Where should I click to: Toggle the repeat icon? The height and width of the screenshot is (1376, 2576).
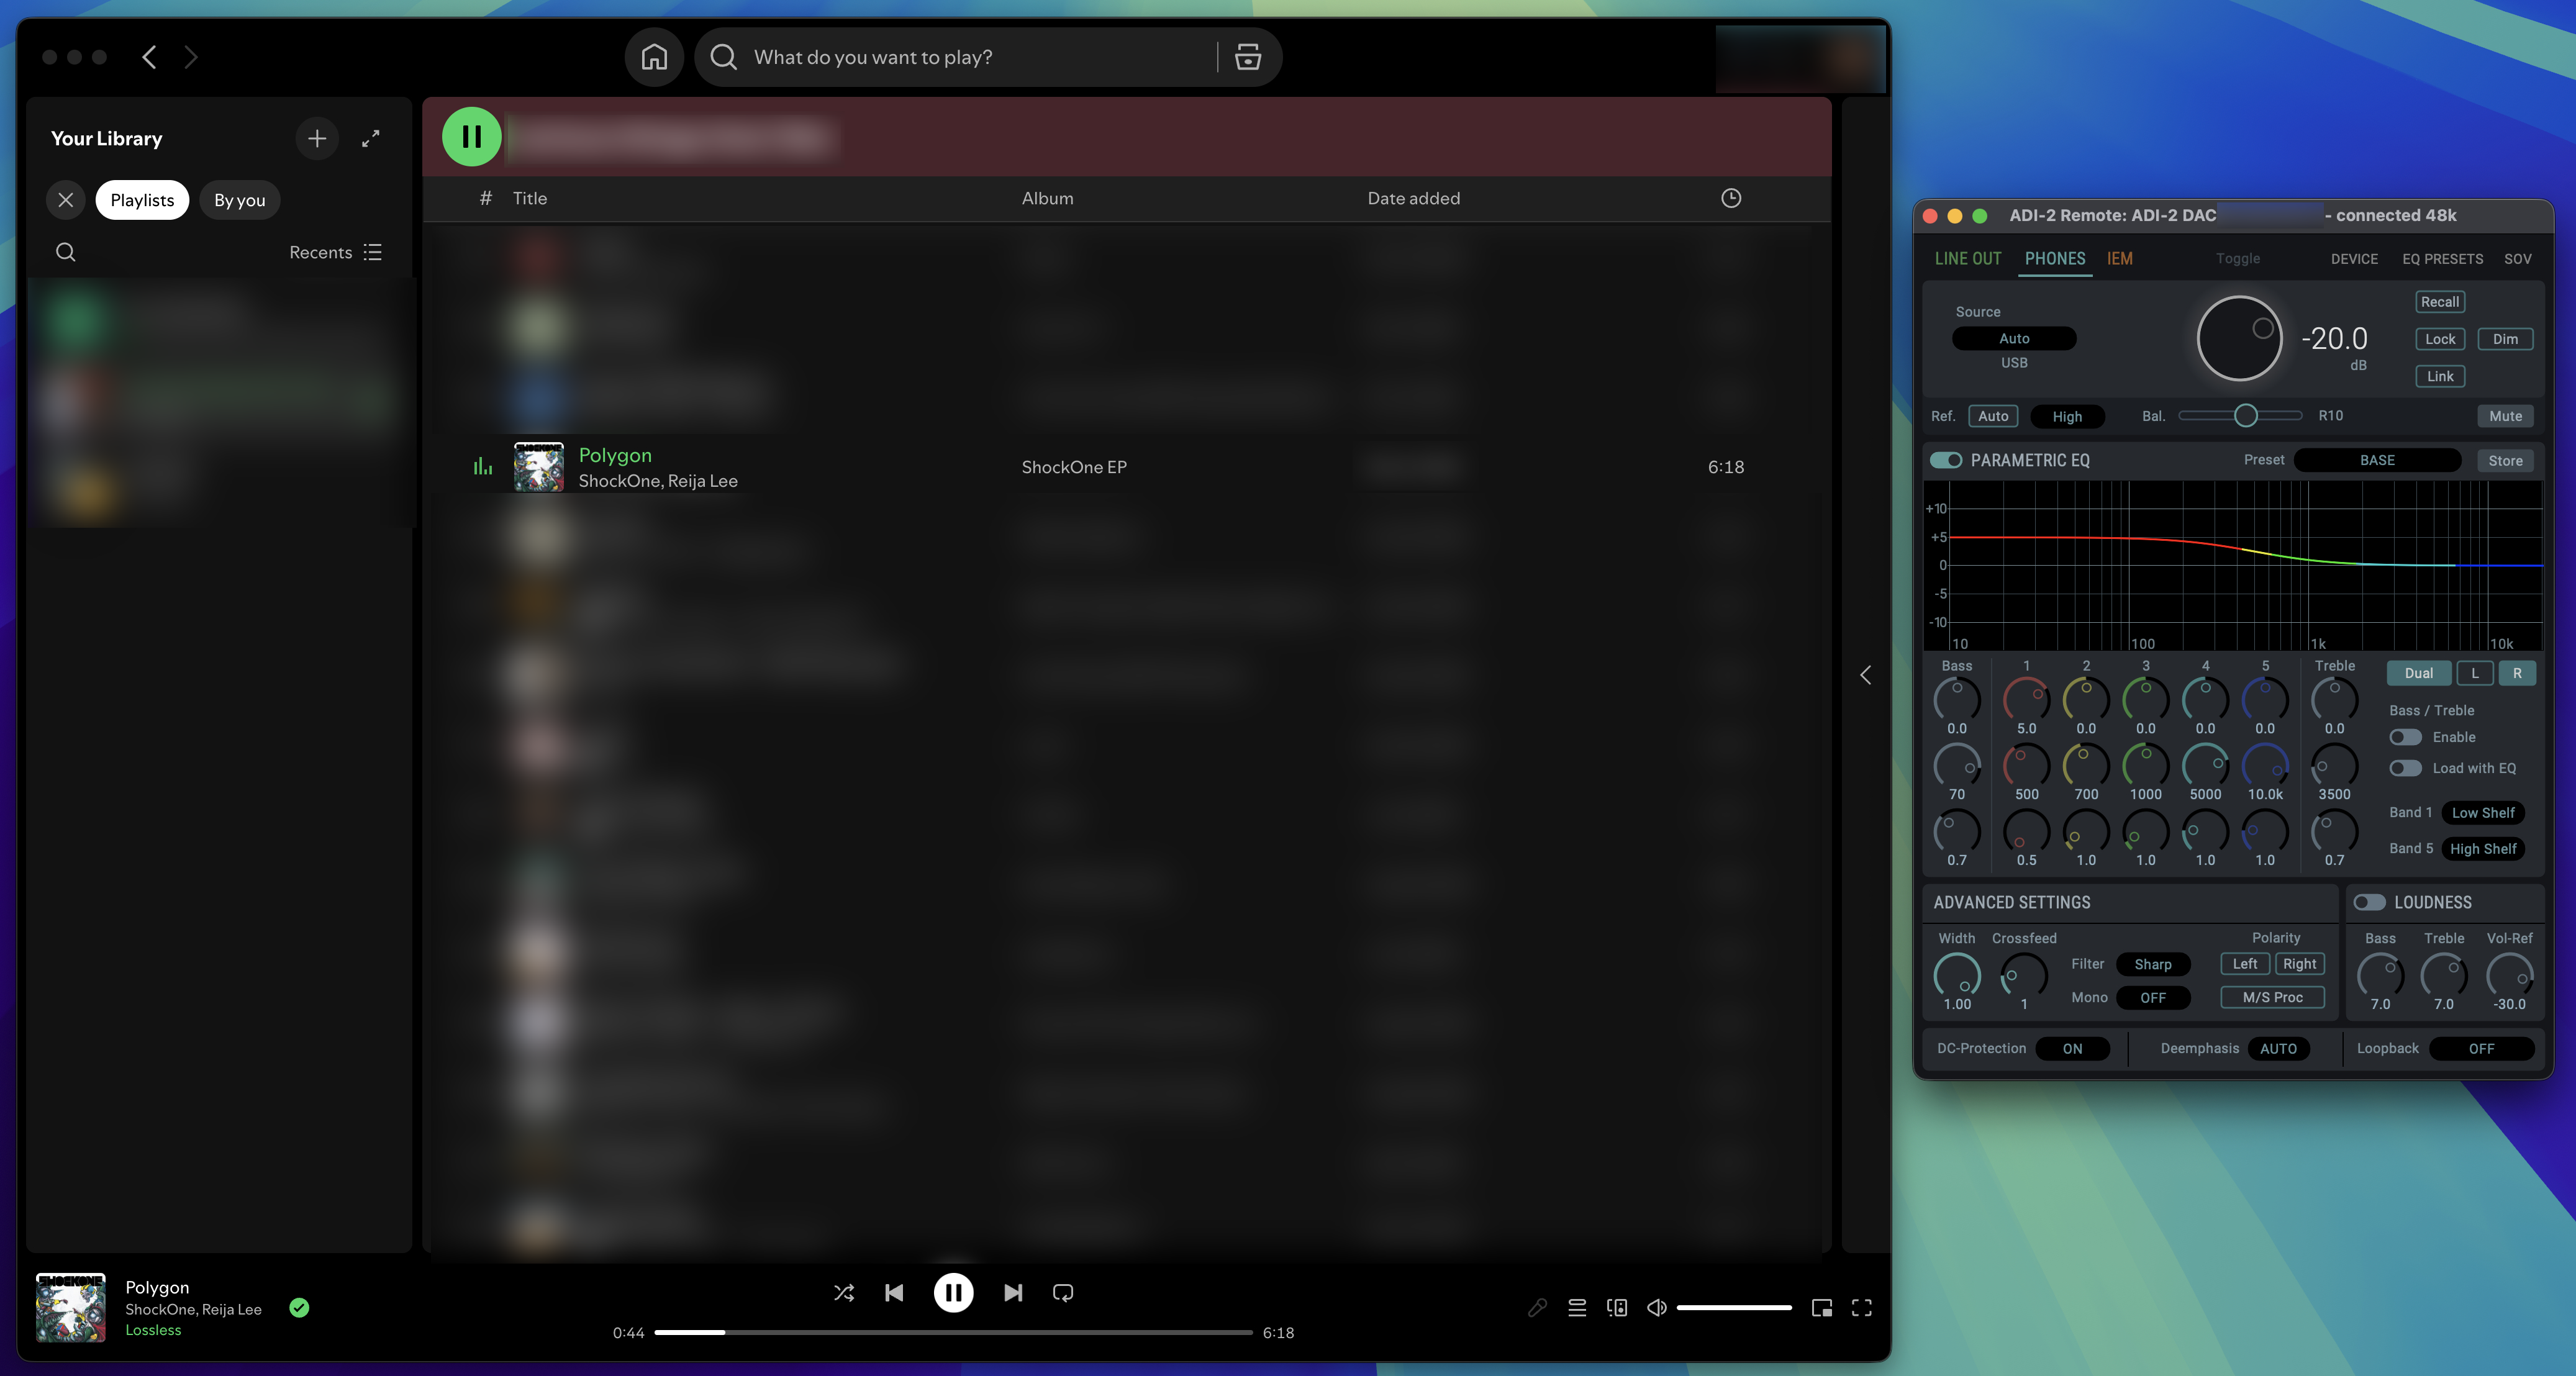[1062, 1293]
